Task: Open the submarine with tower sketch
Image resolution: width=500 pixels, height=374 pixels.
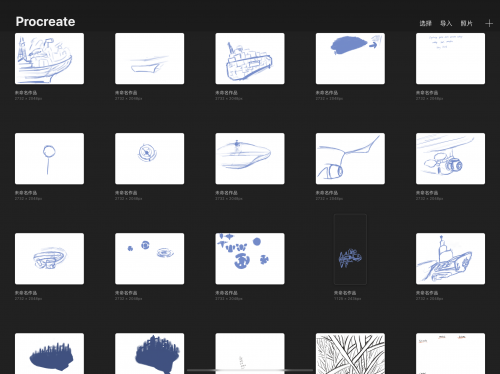Action: point(450,259)
